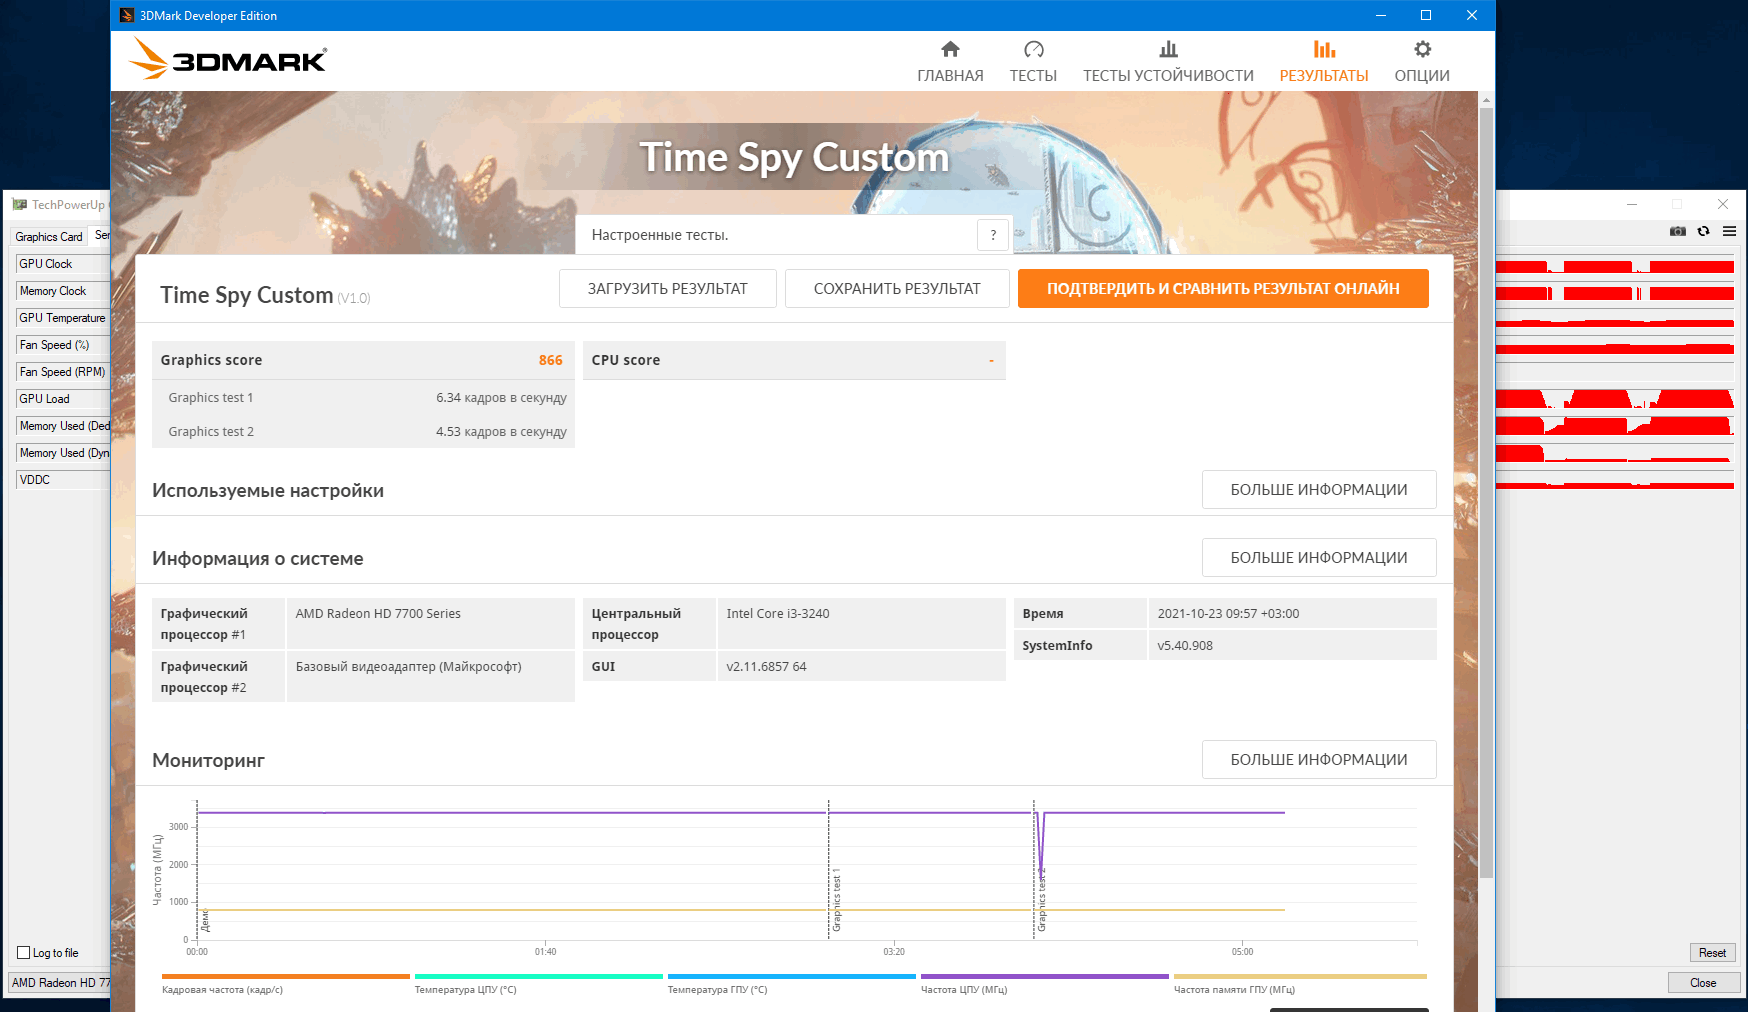The image size is (1748, 1012).
Task: Click БОЛЬШЕ ИНФОРМАЦИИ for Используемые настройки
Action: point(1319,490)
